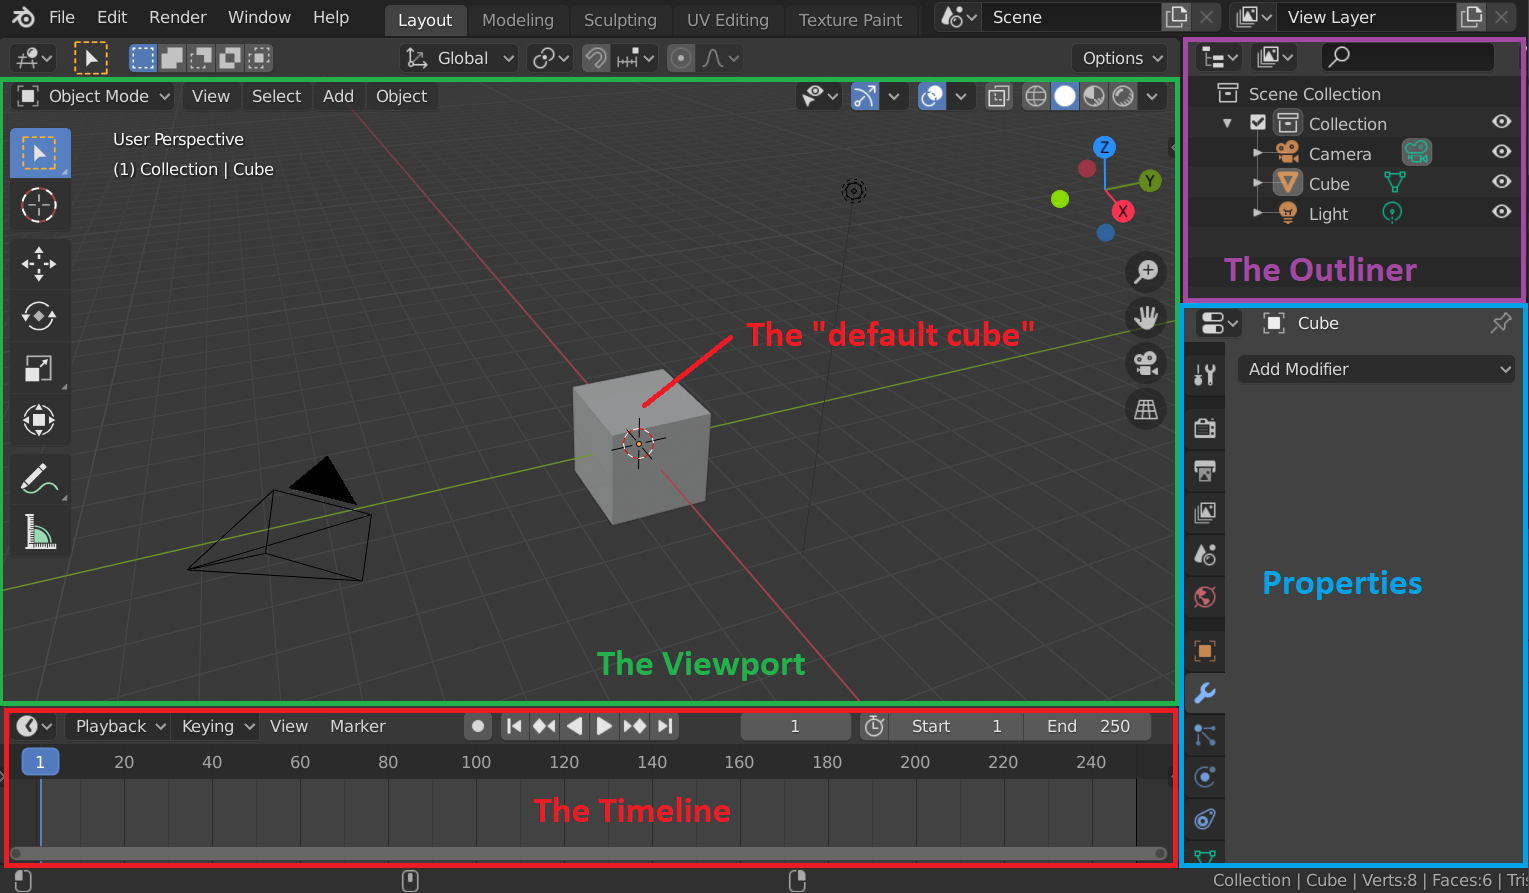The width and height of the screenshot is (1529, 893).
Task: Open the Render properties tab
Action: coord(1205,428)
